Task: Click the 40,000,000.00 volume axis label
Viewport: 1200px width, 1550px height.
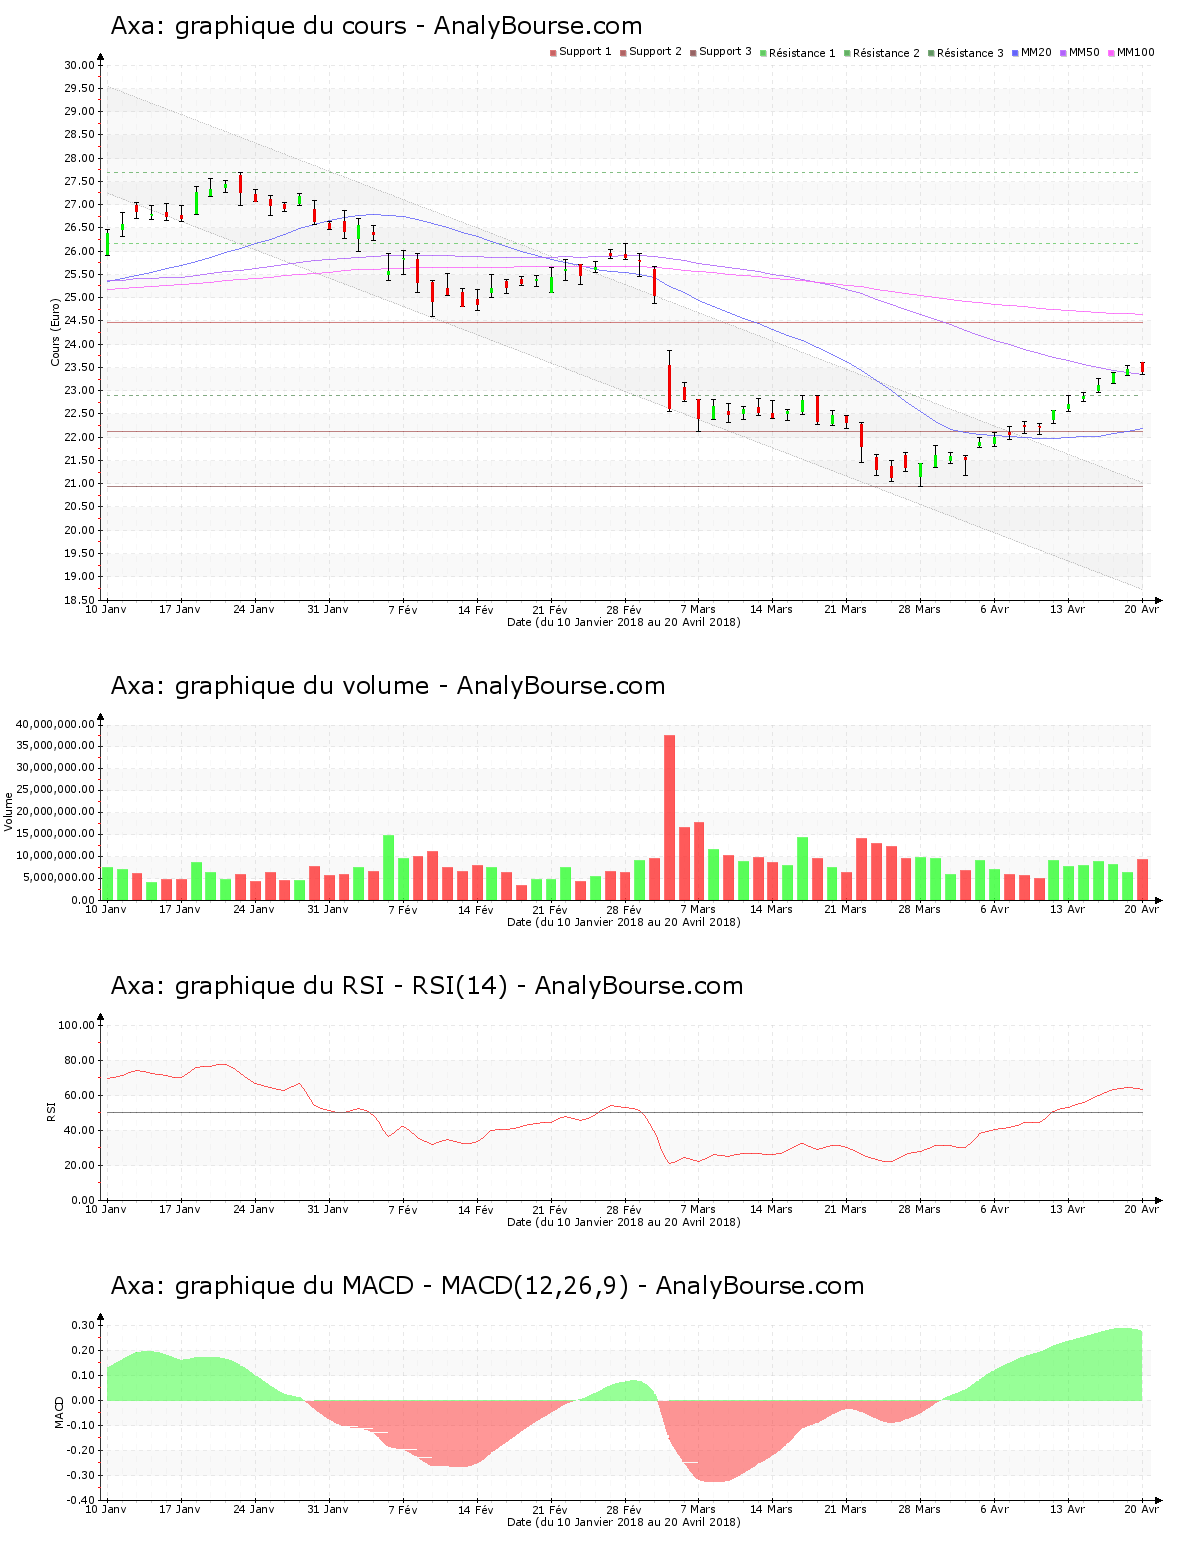Action: point(56,724)
